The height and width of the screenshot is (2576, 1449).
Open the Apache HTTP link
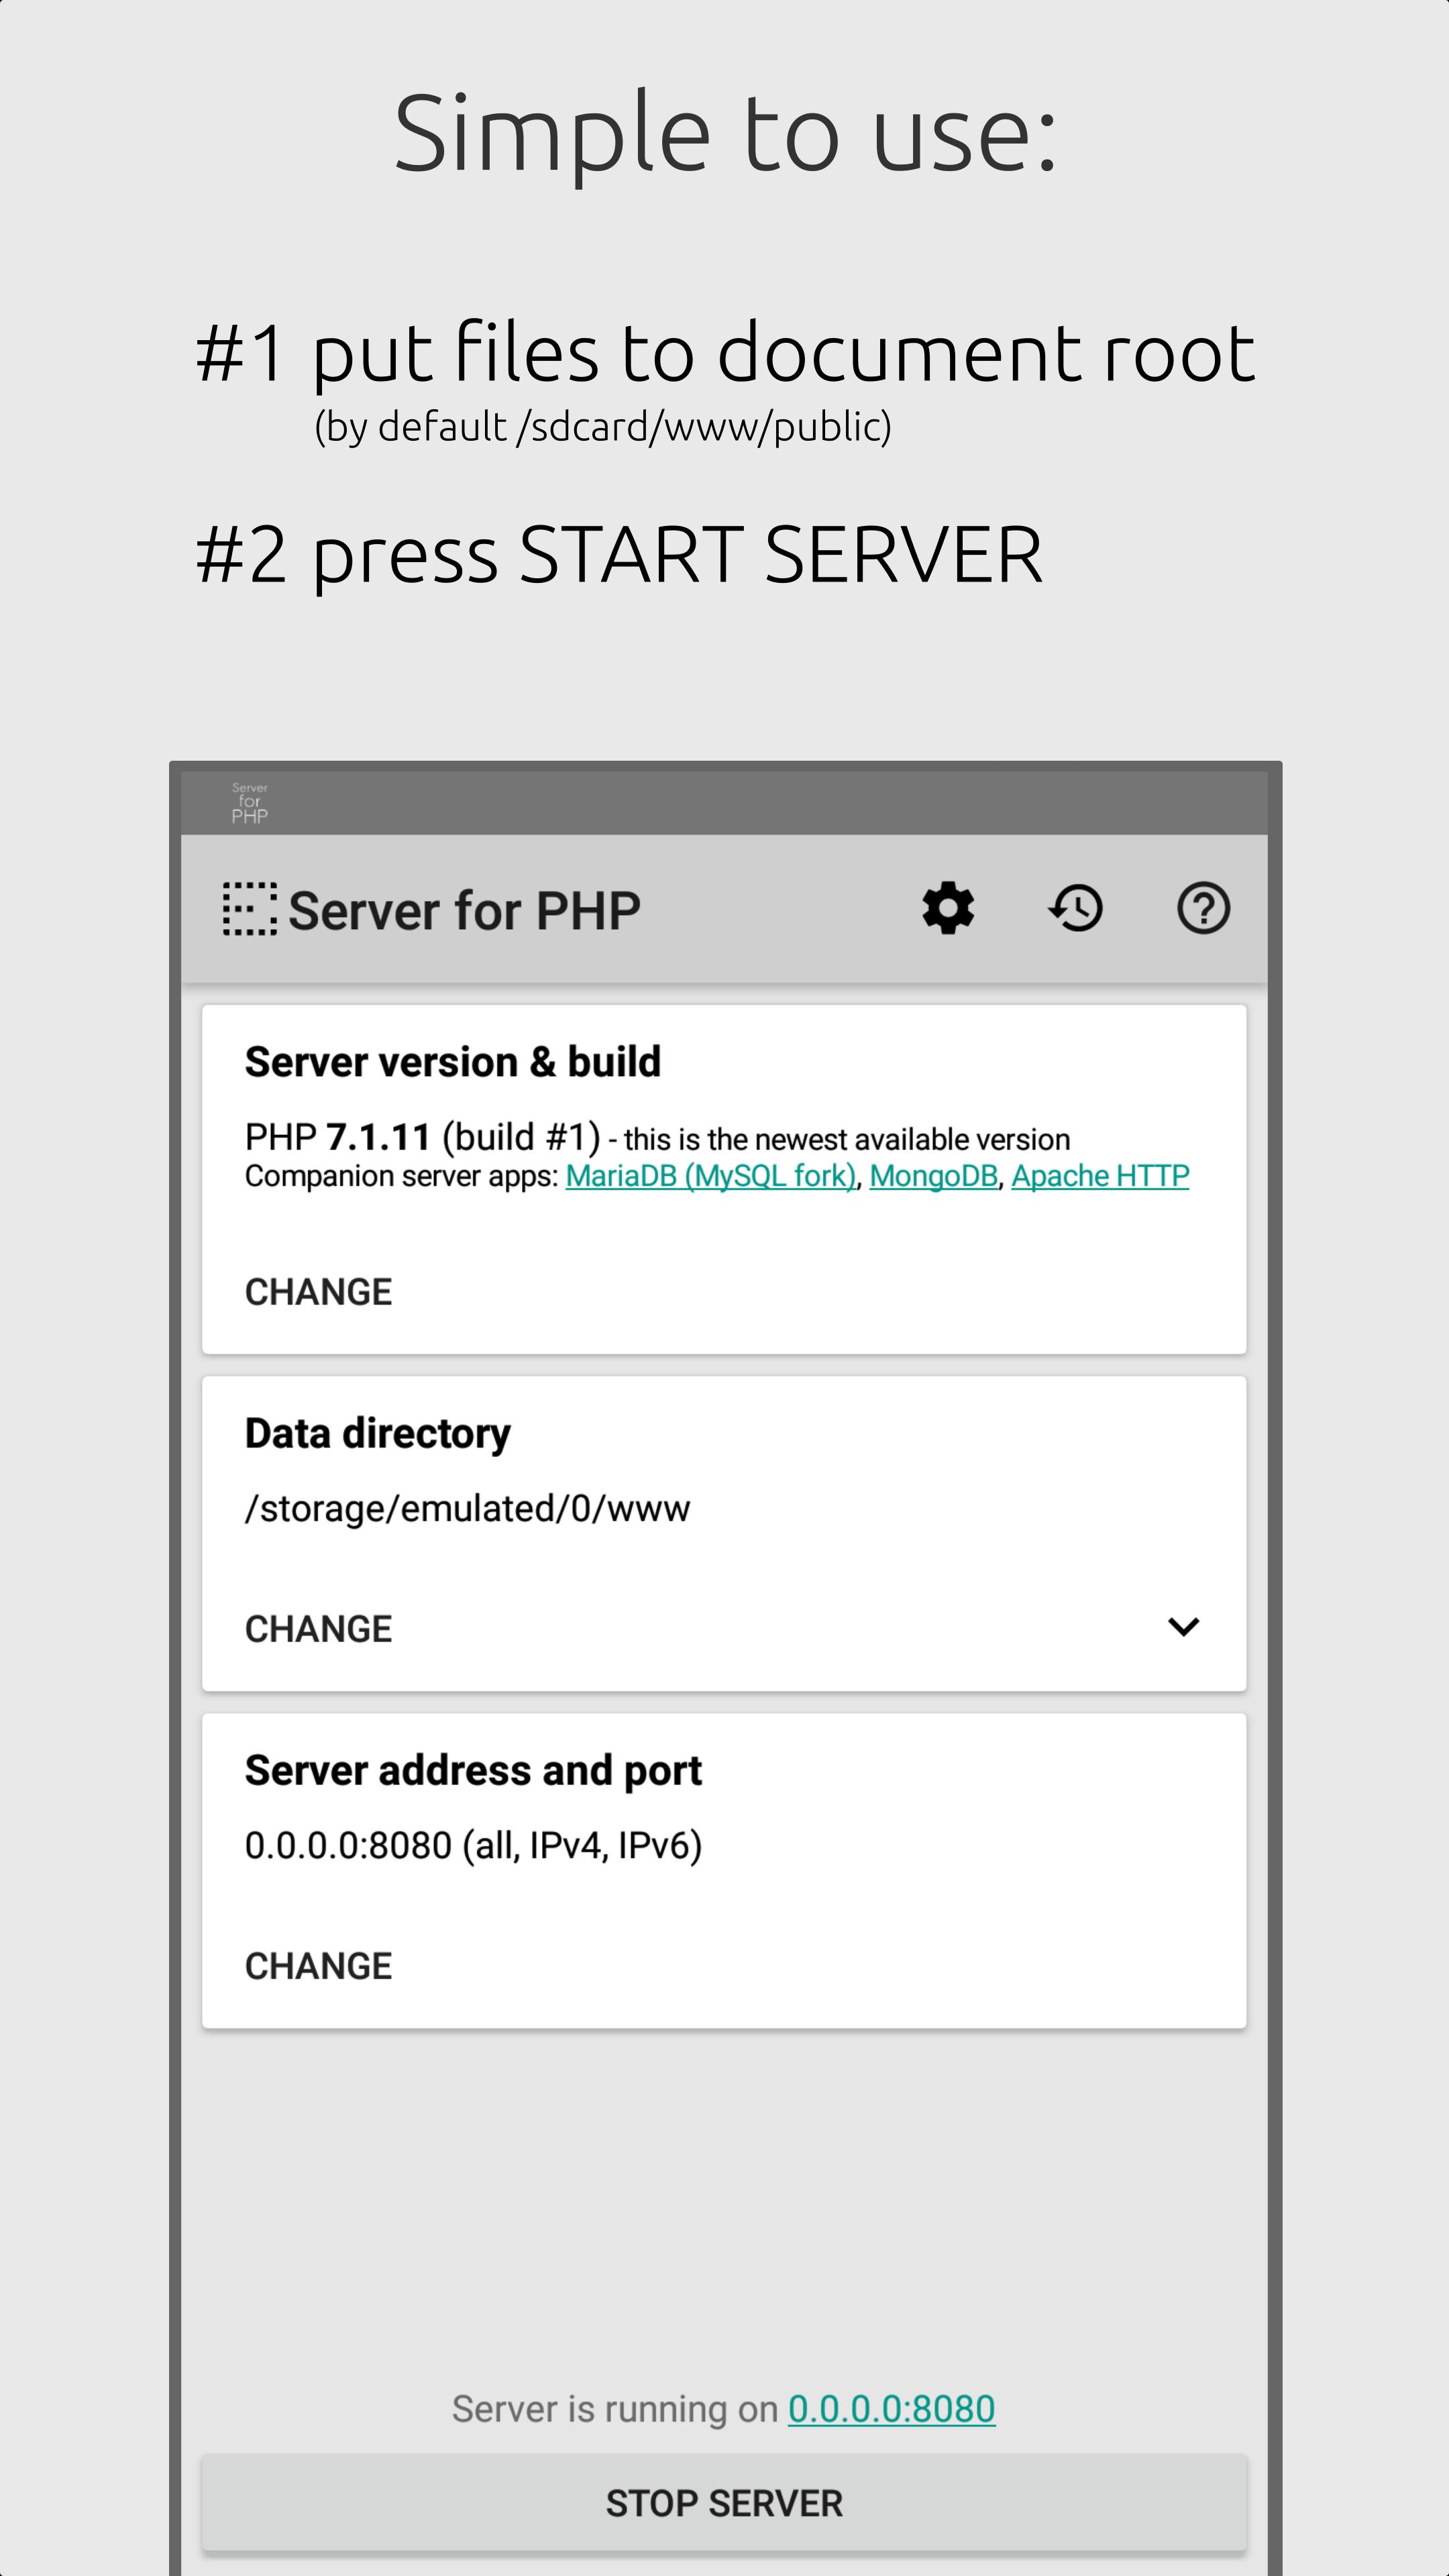click(1099, 1176)
